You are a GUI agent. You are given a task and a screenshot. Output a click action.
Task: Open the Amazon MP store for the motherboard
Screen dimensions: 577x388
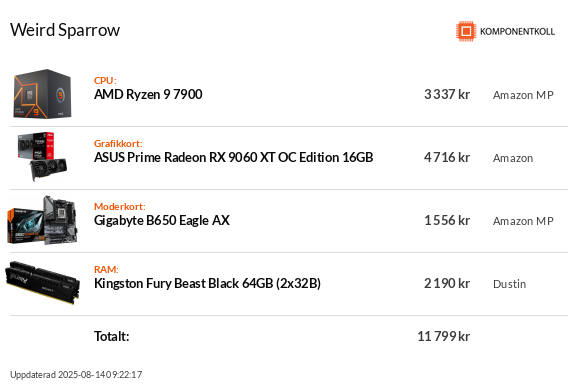(523, 221)
